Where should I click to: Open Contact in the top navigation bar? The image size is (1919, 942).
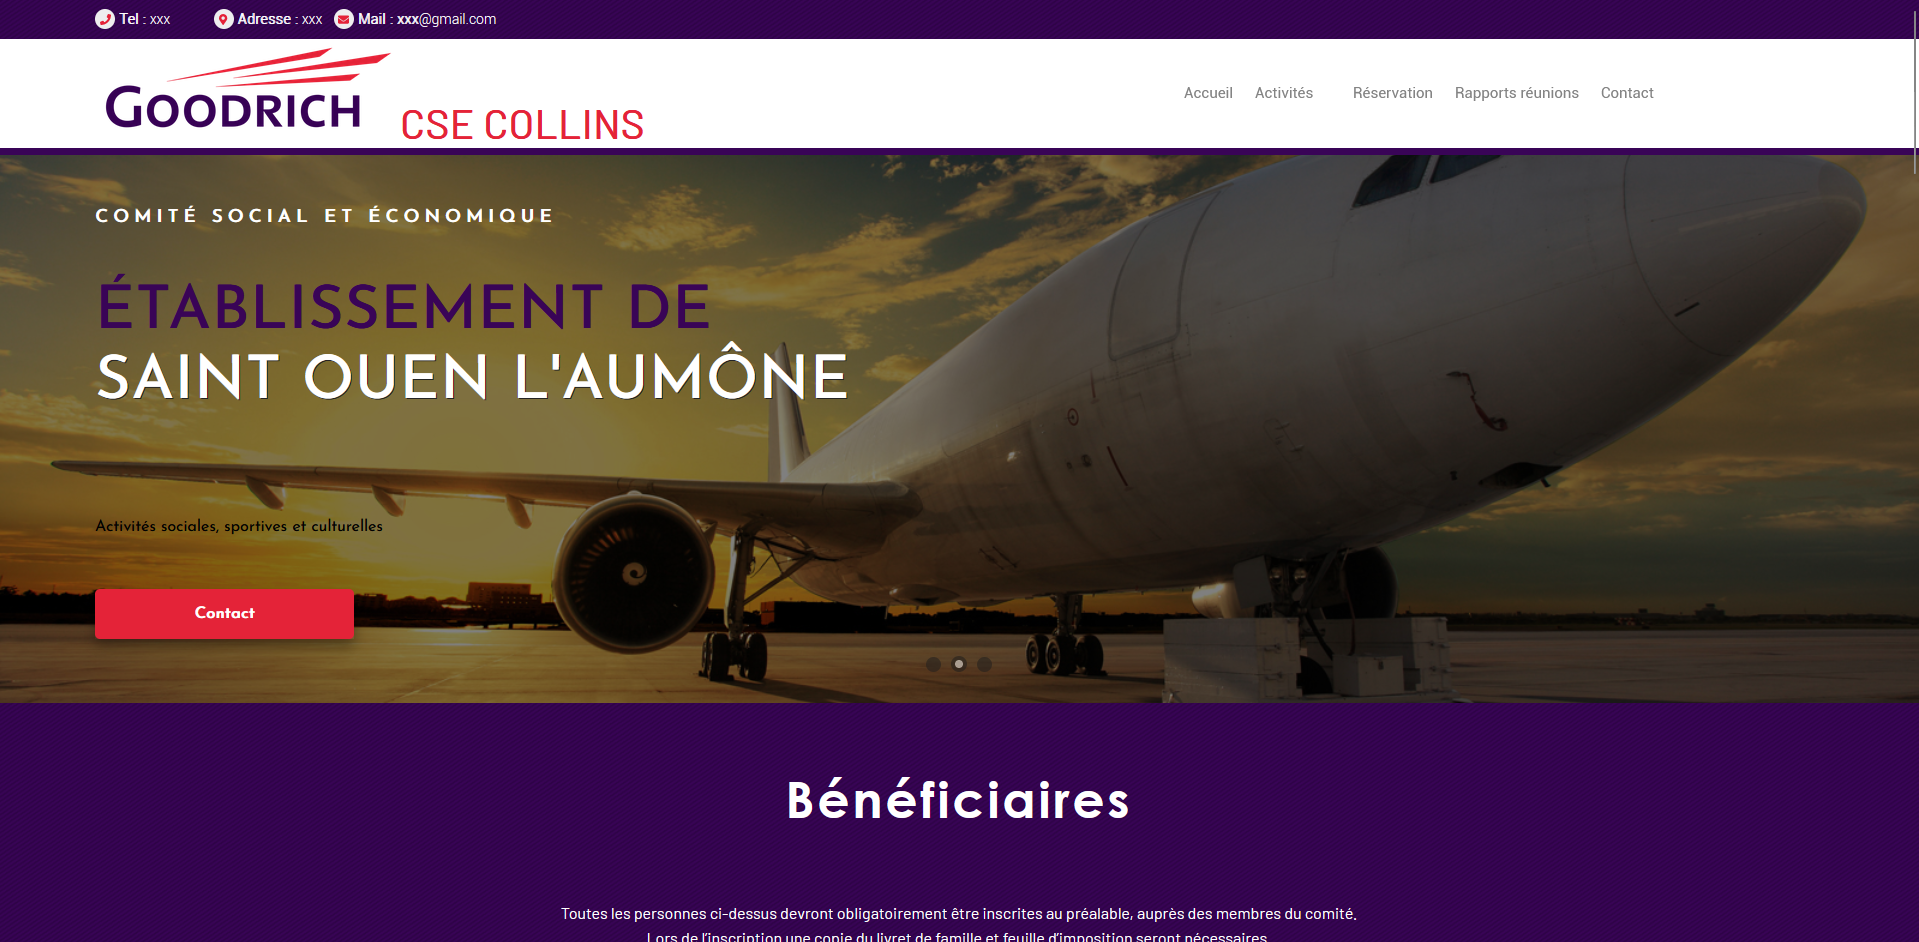pos(1627,93)
